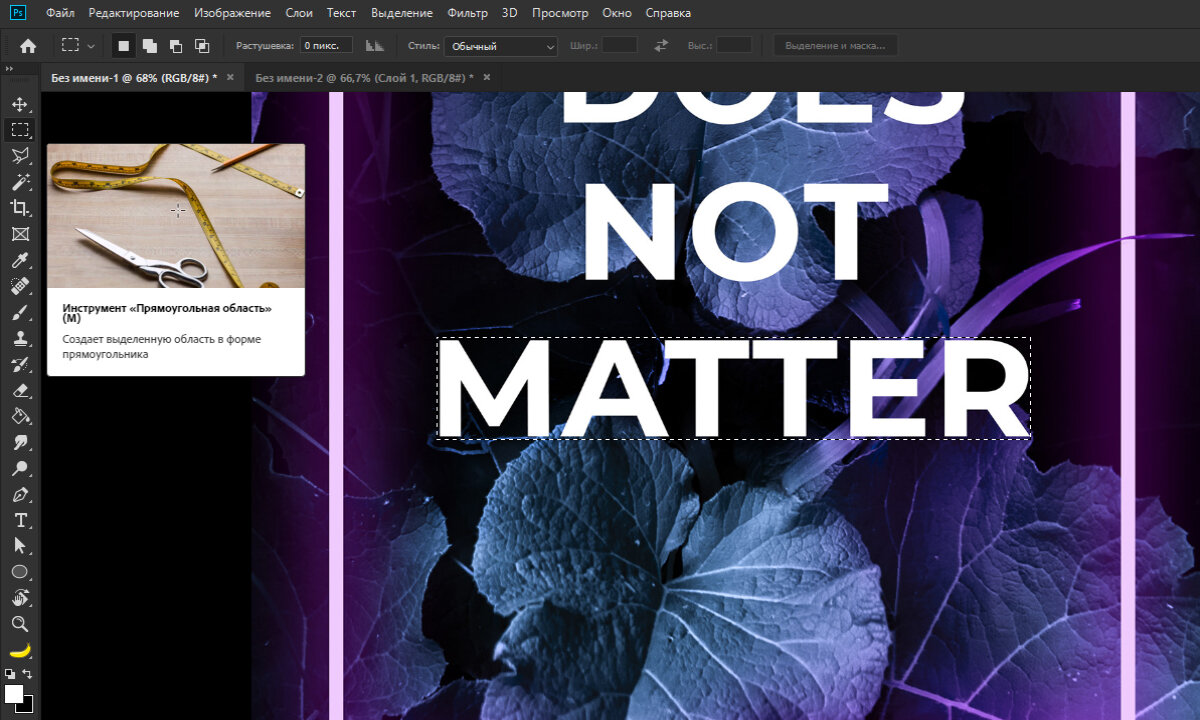This screenshot has width=1200, height=720.
Task: Click the Растушевка feather input field
Action: pyautogui.click(x=328, y=46)
